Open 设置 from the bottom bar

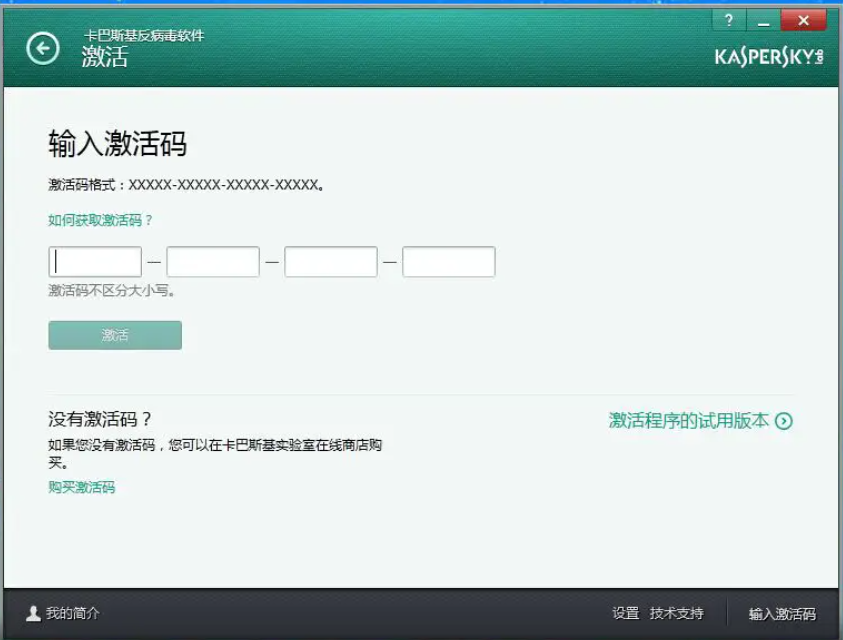coord(625,613)
